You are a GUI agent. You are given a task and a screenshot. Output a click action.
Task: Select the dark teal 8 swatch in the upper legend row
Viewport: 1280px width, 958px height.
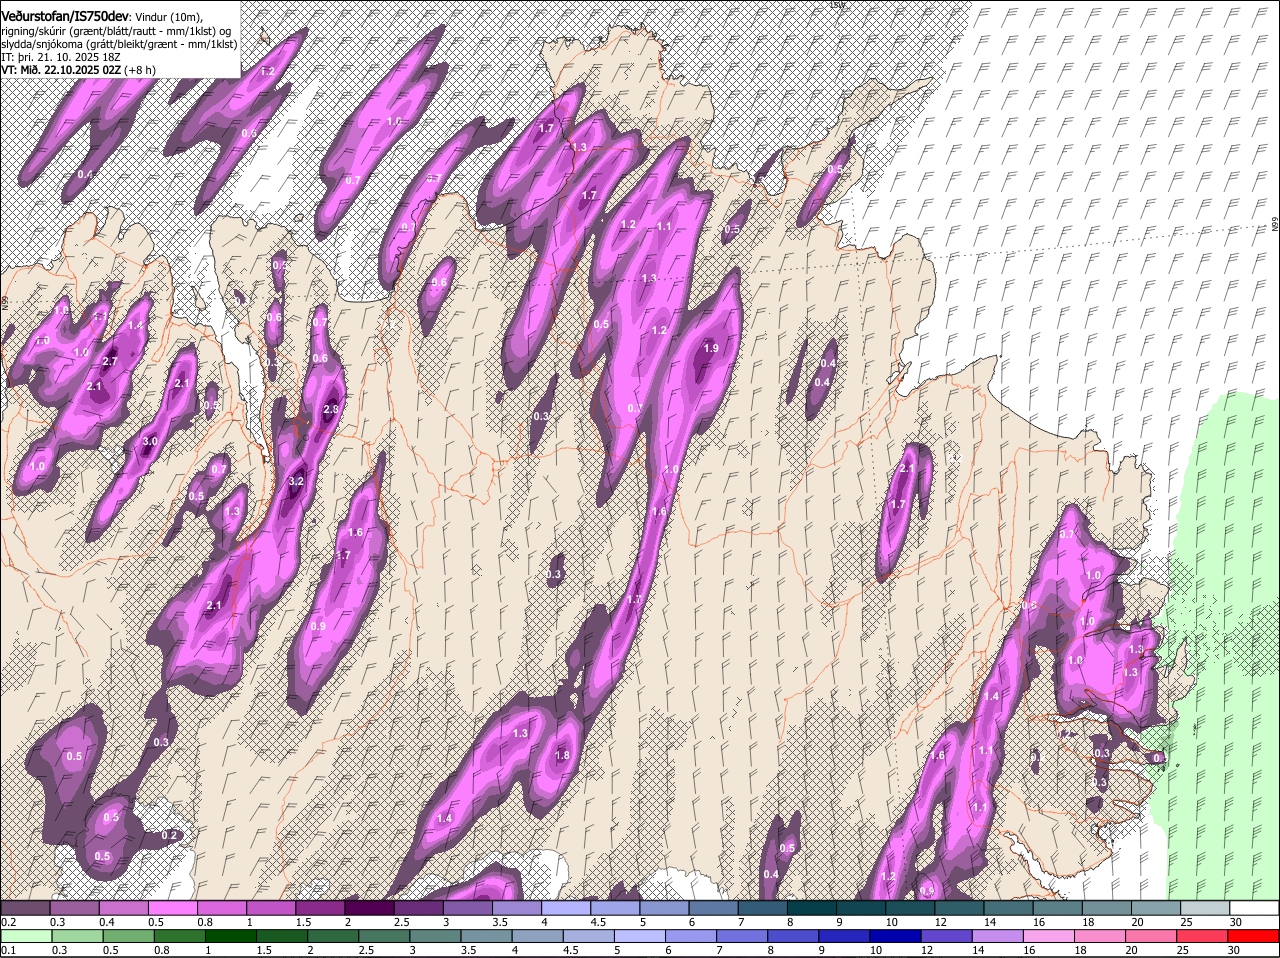810,908
